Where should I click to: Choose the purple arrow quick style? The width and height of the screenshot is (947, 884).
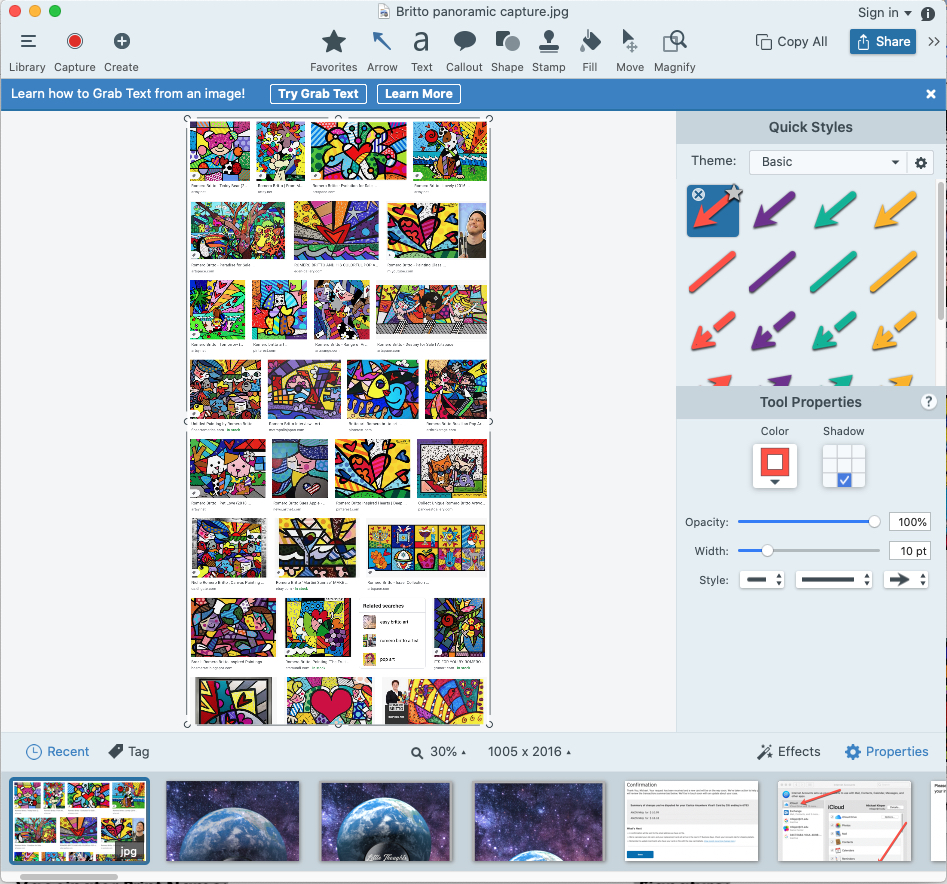coord(774,210)
